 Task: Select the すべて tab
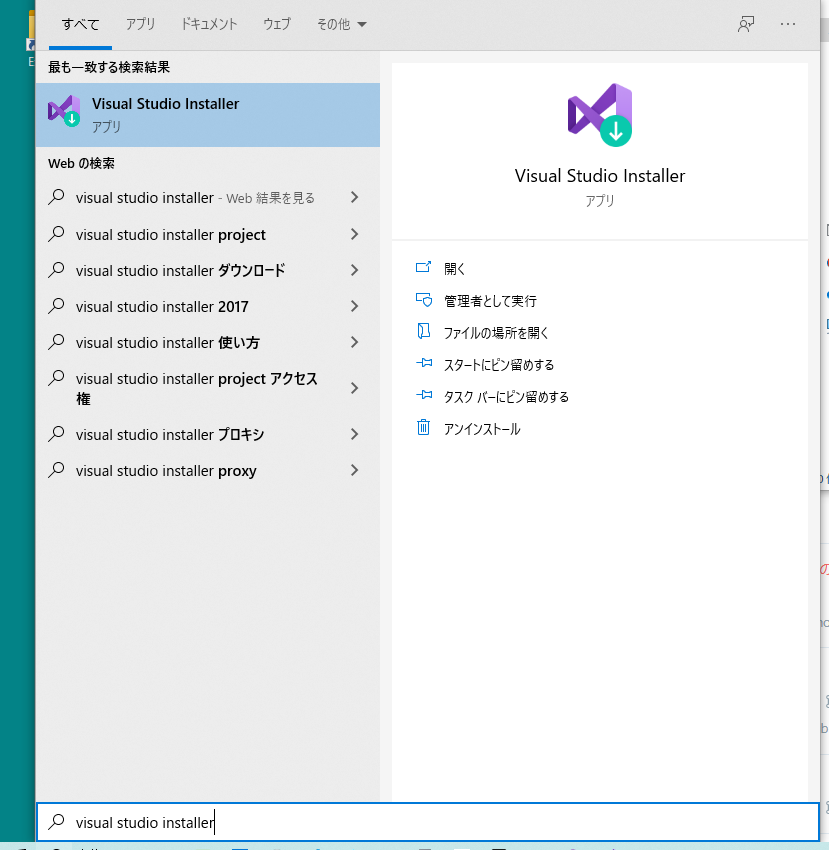click(x=80, y=24)
